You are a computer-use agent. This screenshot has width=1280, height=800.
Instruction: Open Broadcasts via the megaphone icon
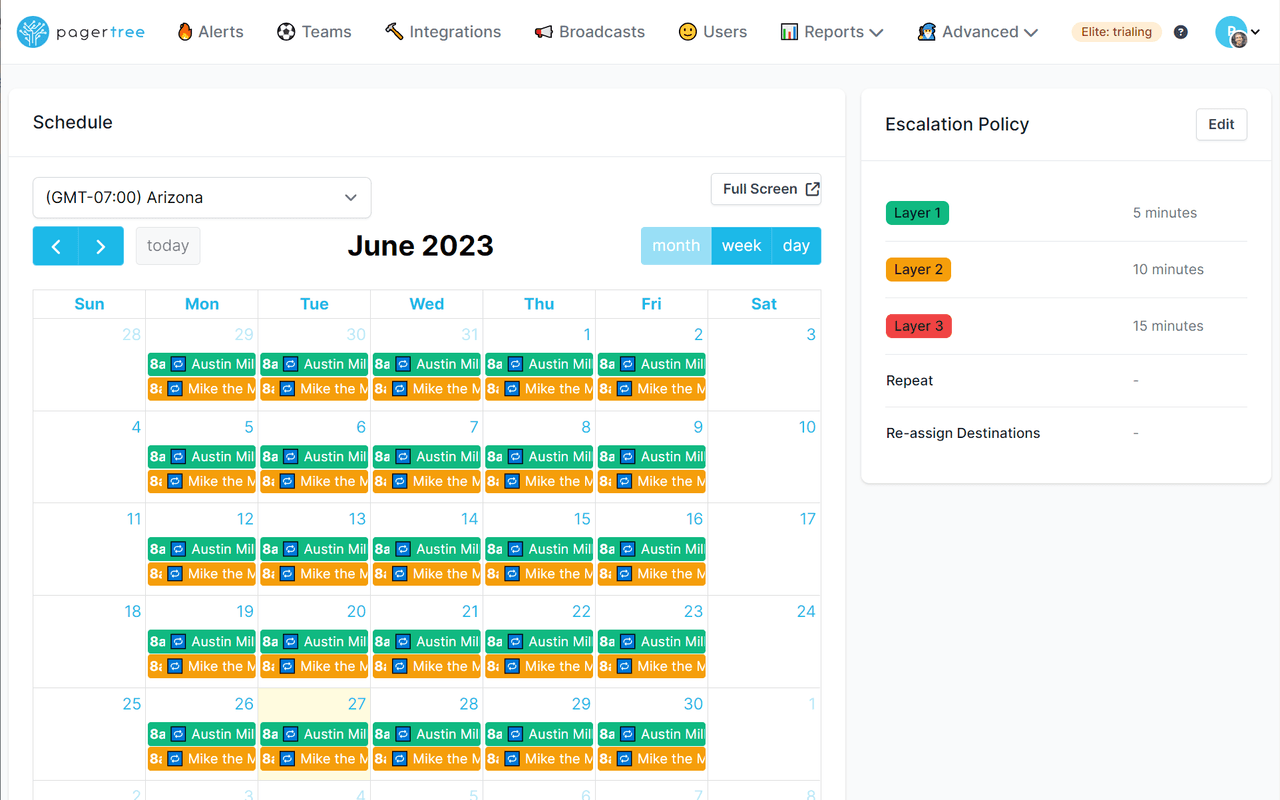543,31
